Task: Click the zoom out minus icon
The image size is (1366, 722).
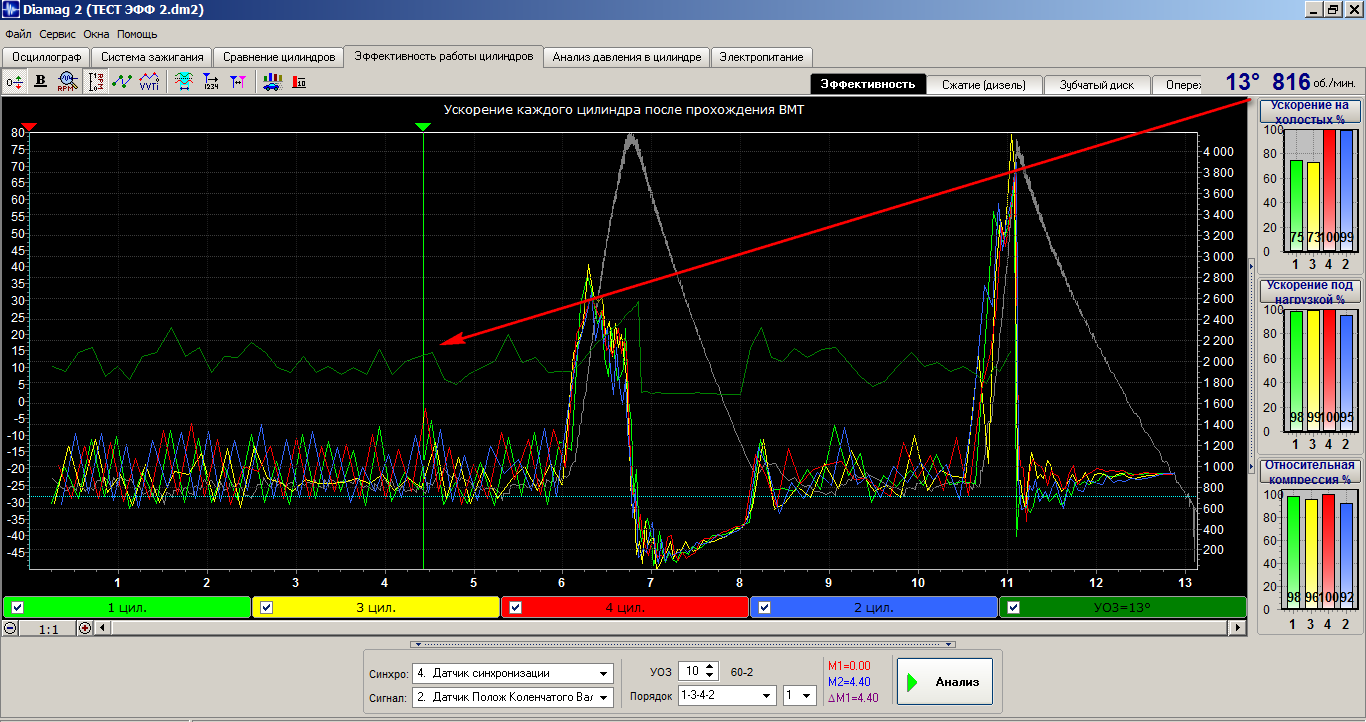Action: pos(10,628)
